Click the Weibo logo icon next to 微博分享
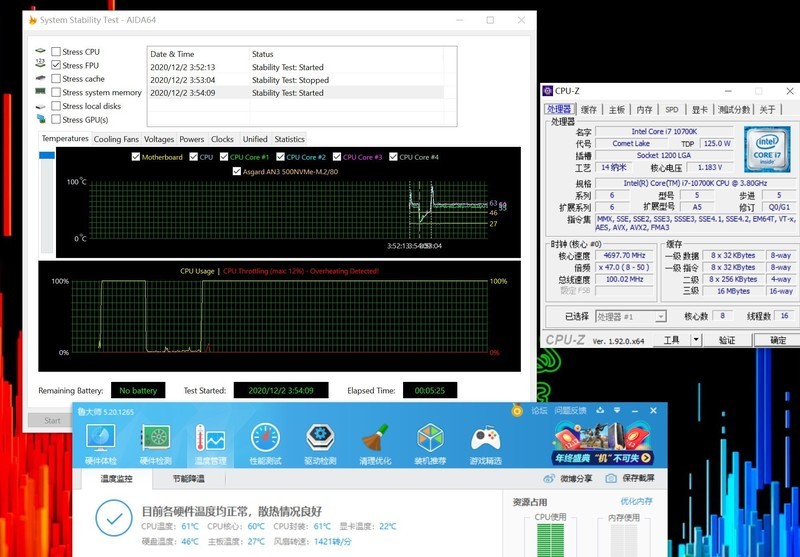The height and width of the screenshot is (557, 800). point(549,478)
